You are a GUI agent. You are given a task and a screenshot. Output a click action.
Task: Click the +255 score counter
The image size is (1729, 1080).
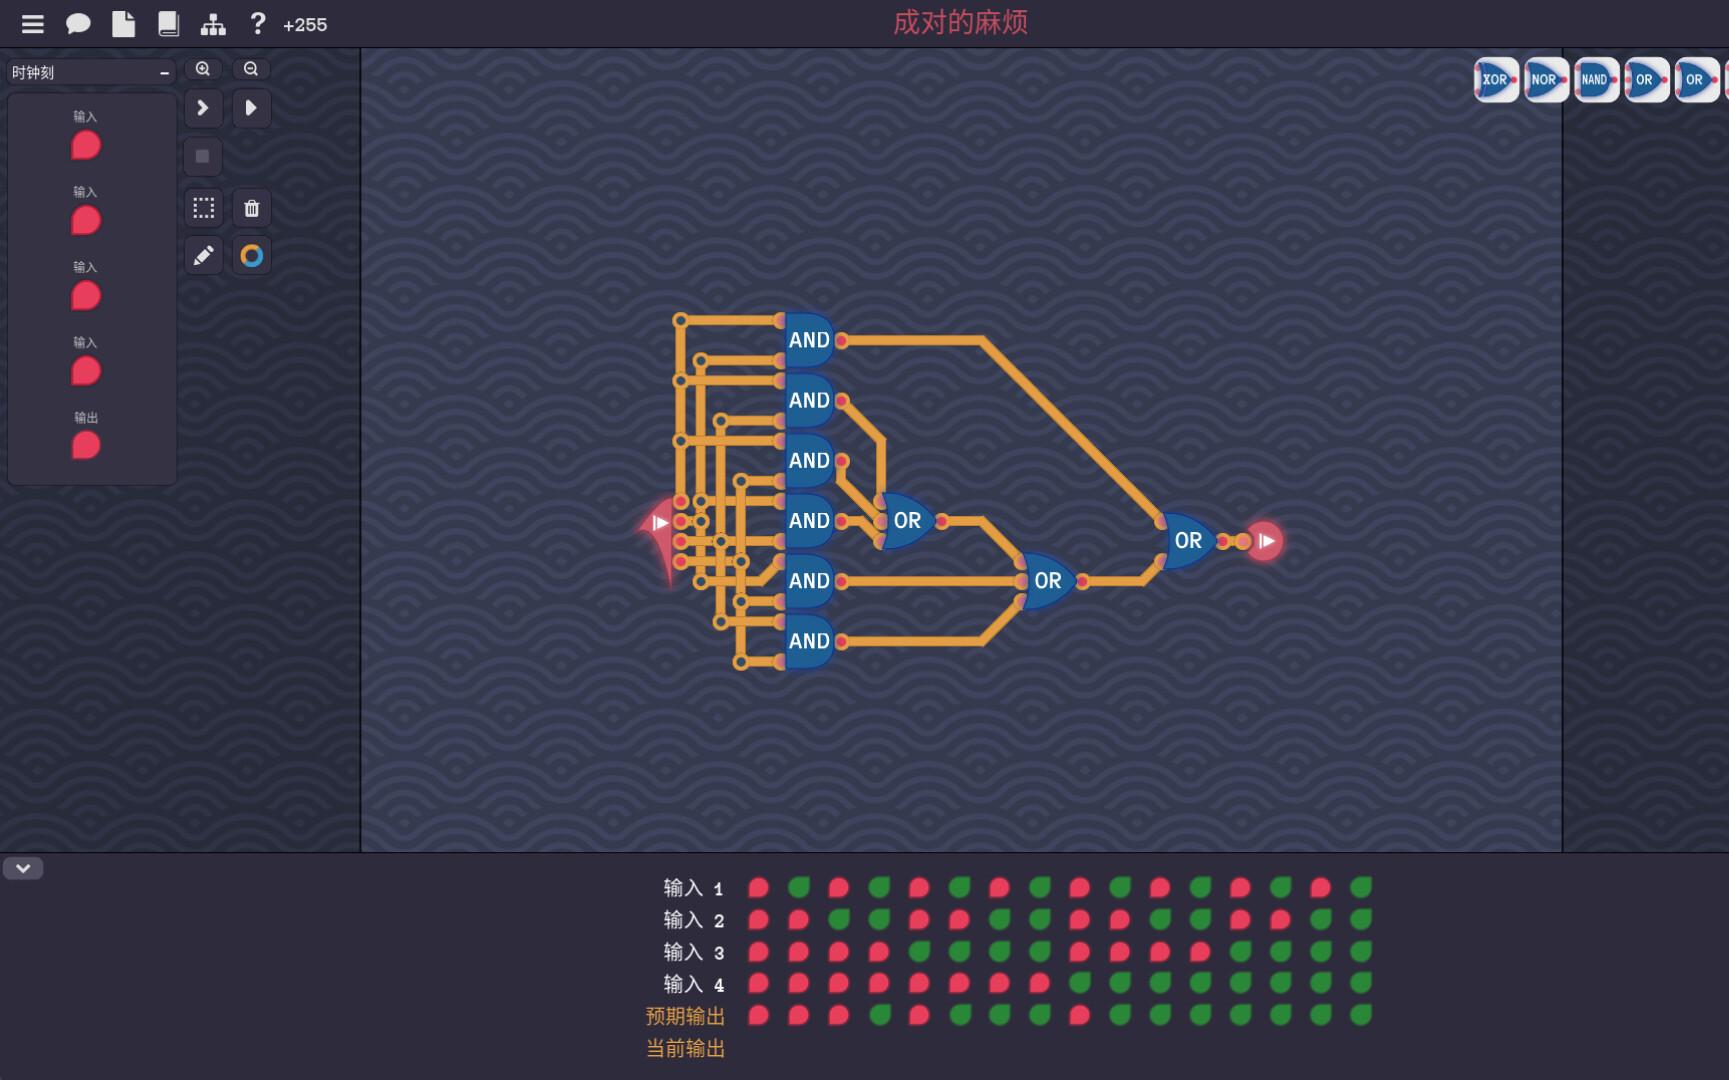(x=305, y=25)
